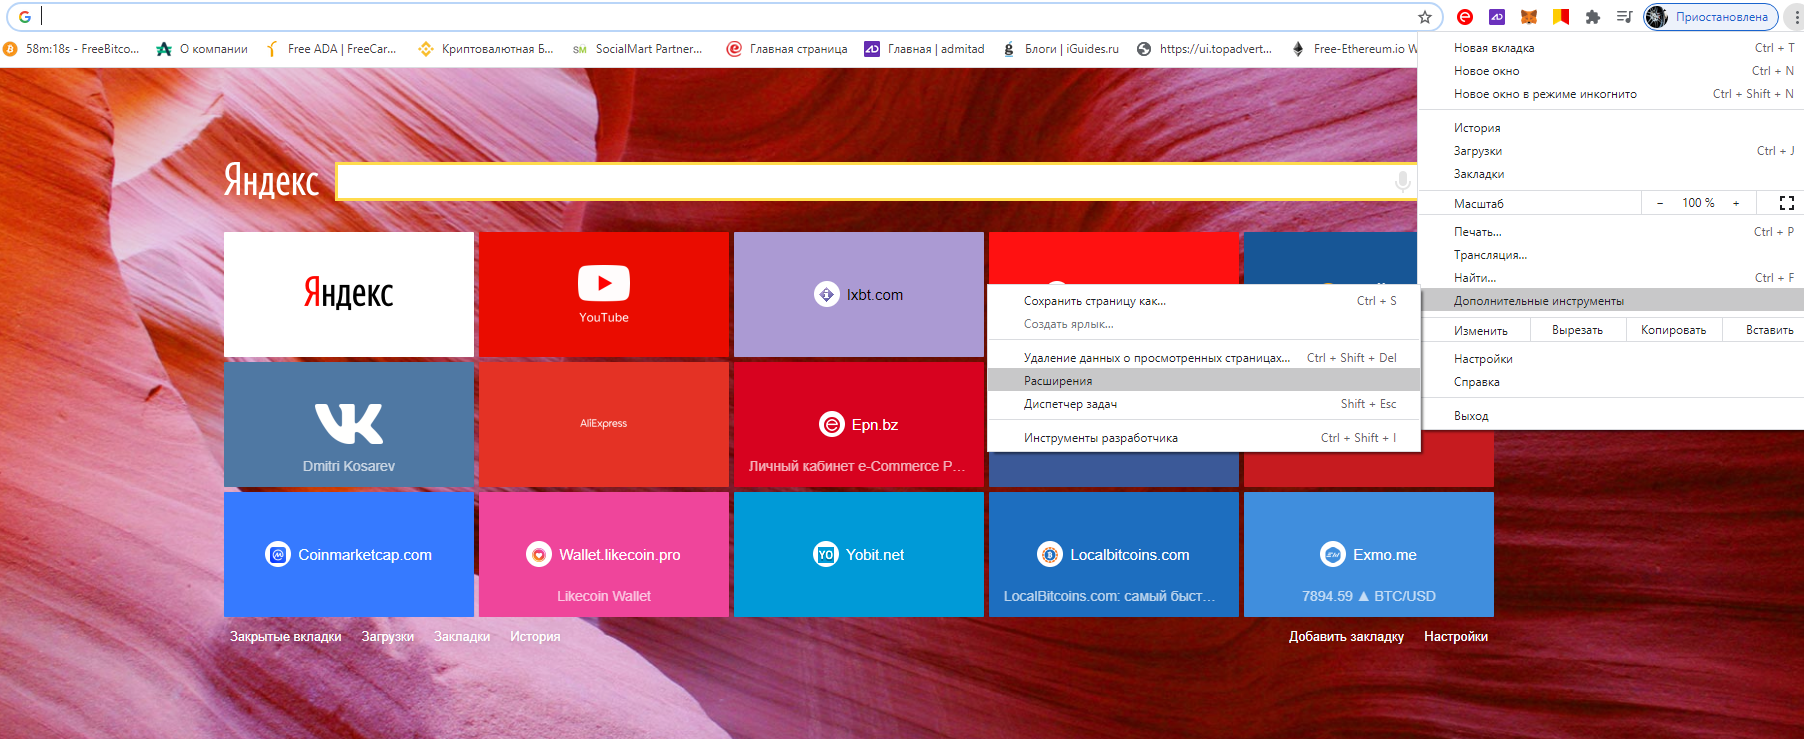Click the 'Загрузки' link below the tiles
The width and height of the screenshot is (1804, 739).
pos(388,637)
